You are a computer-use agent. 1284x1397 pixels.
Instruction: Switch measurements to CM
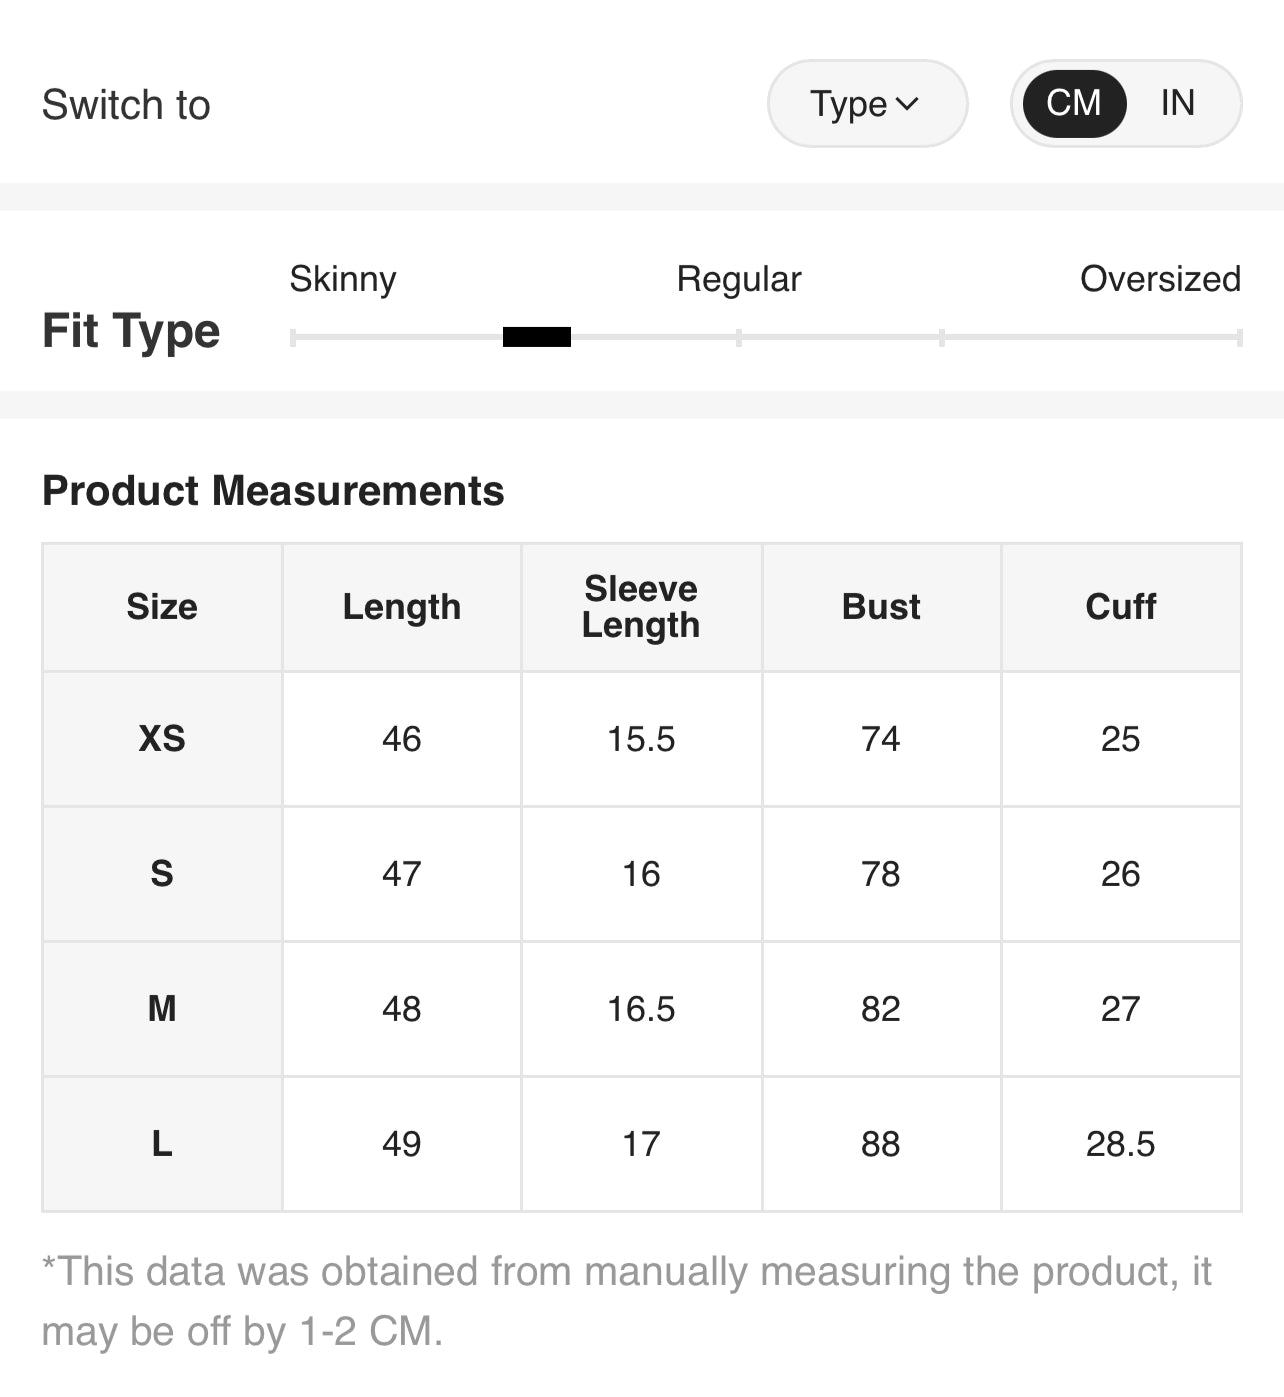pos(1073,103)
